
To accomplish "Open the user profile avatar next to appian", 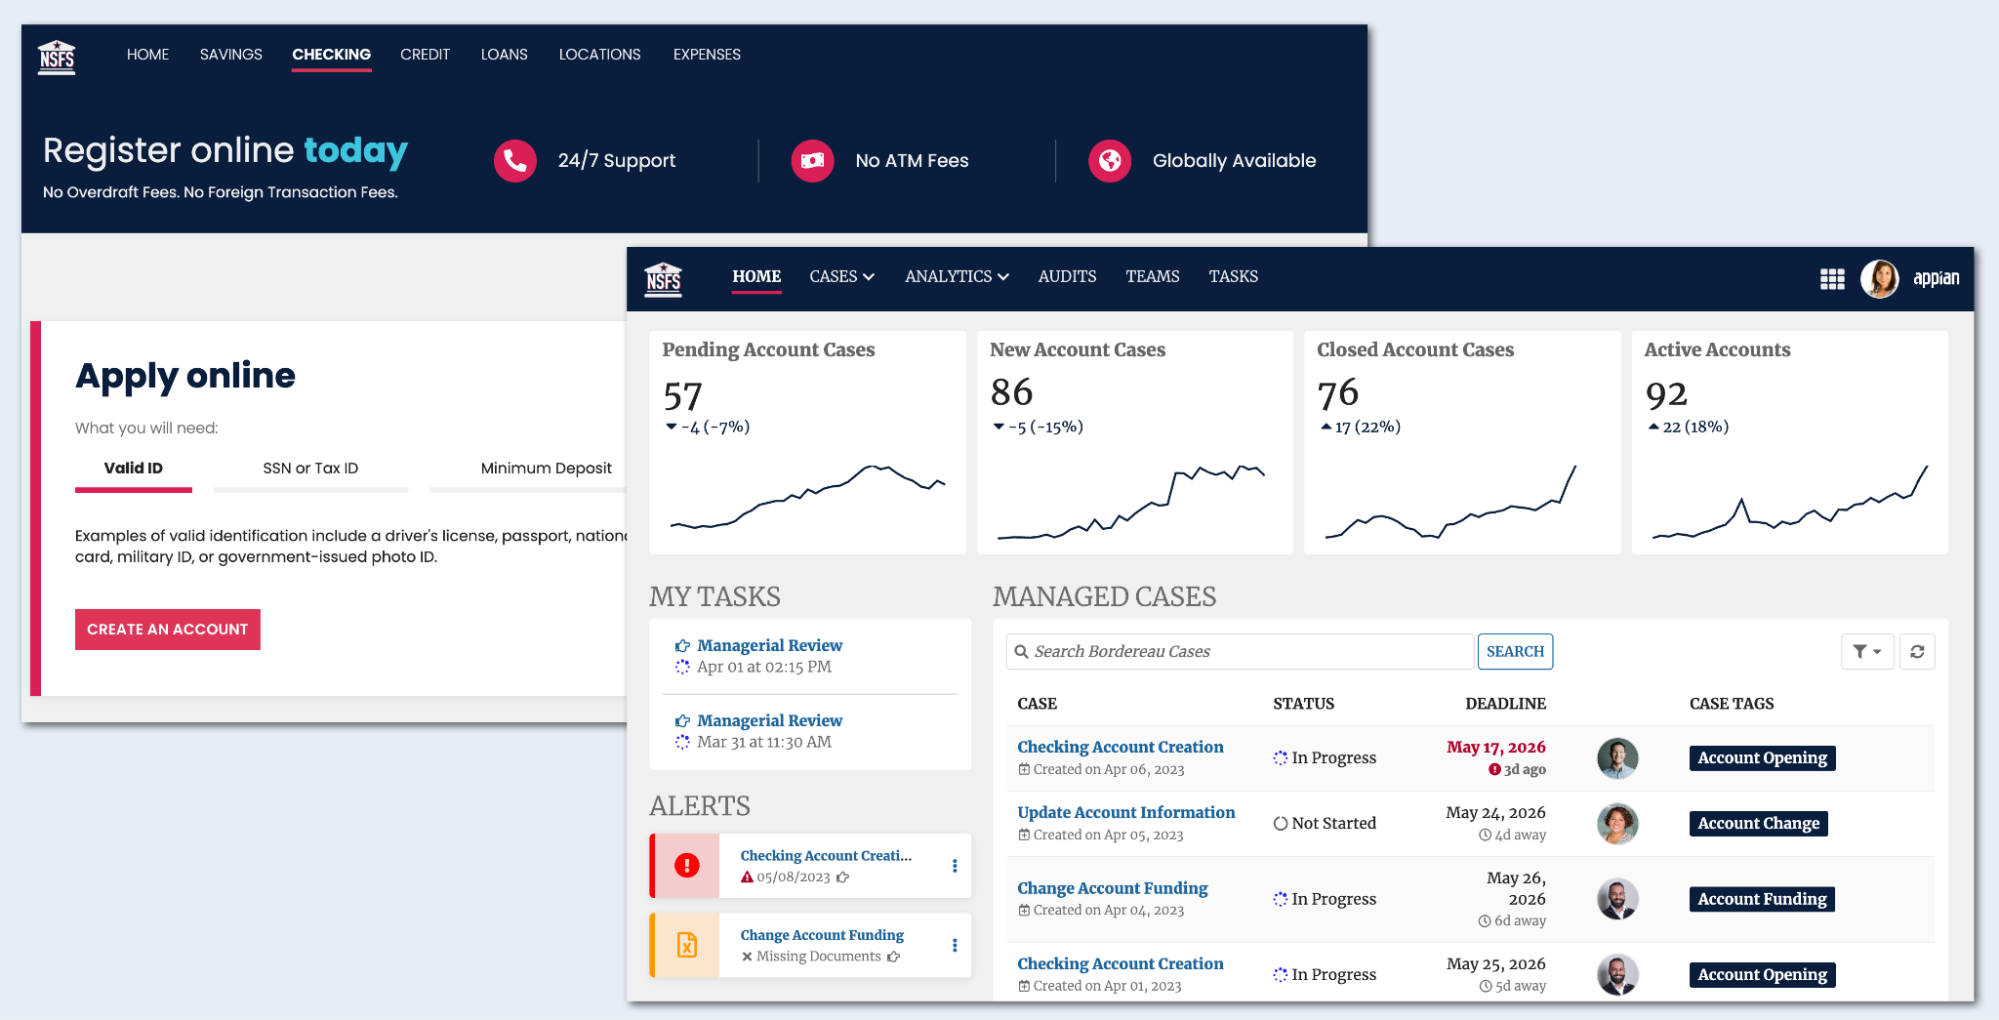I will point(1879,279).
